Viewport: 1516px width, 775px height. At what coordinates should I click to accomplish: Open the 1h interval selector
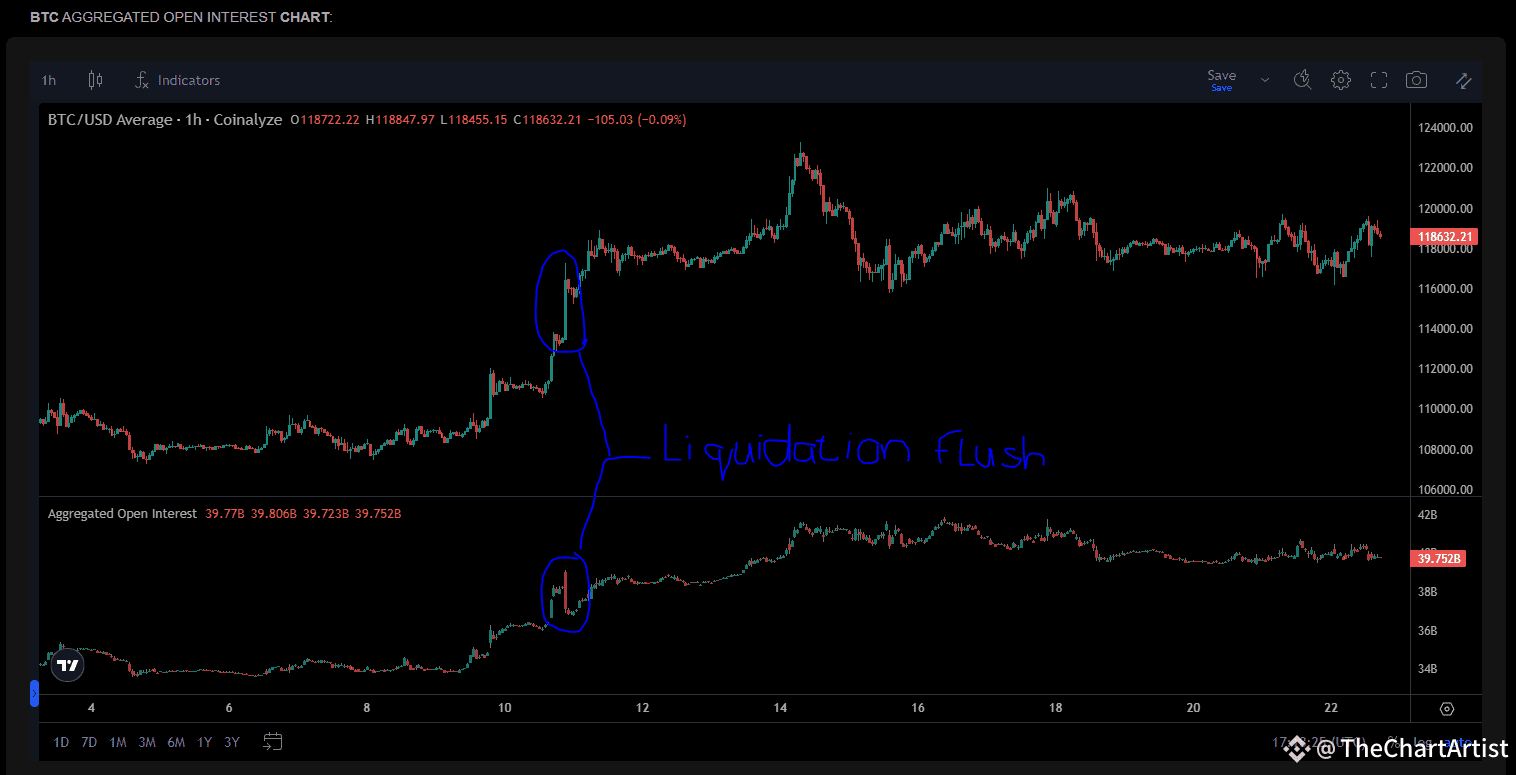click(x=49, y=80)
